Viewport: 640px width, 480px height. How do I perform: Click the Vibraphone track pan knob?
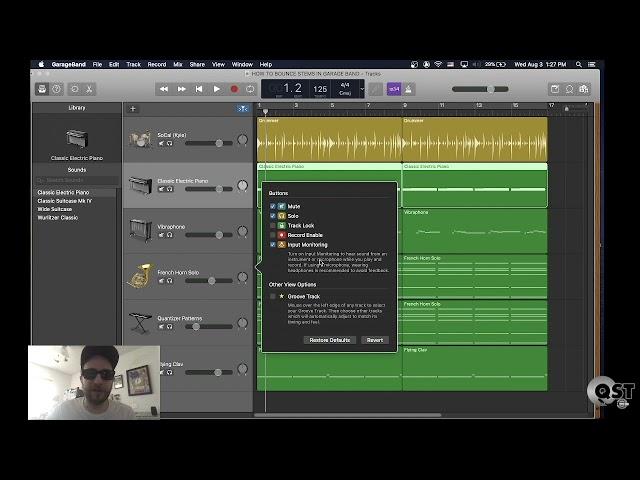(242, 231)
